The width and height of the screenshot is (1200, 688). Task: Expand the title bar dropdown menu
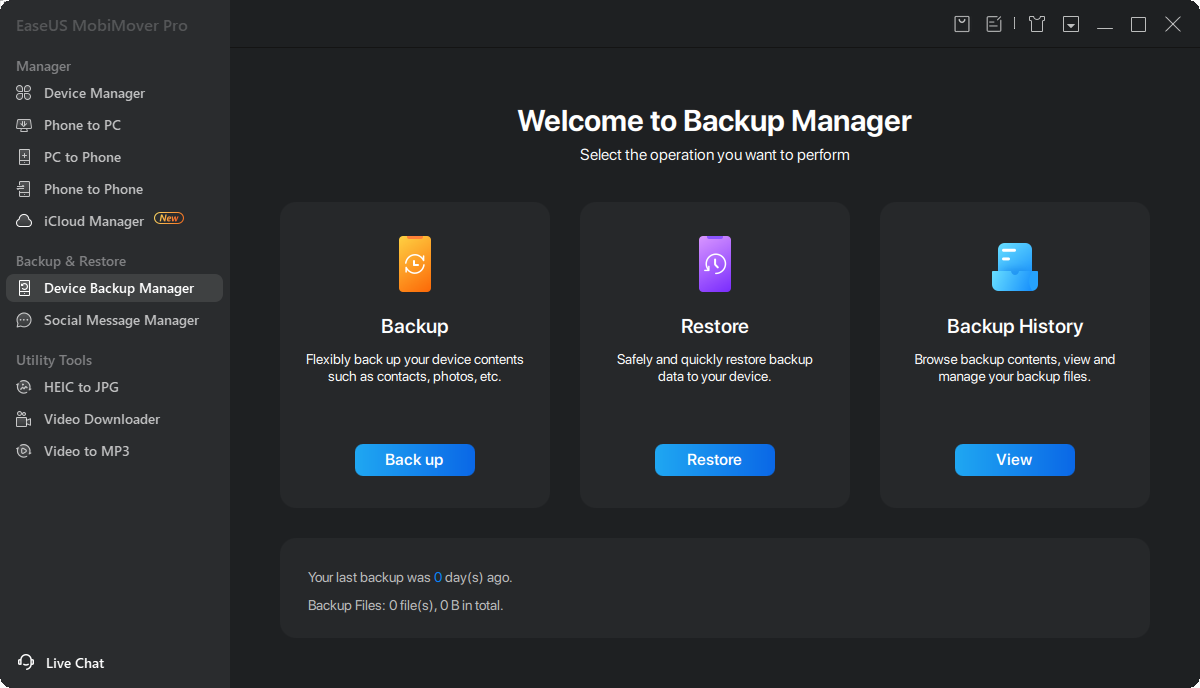pos(1071,24)
